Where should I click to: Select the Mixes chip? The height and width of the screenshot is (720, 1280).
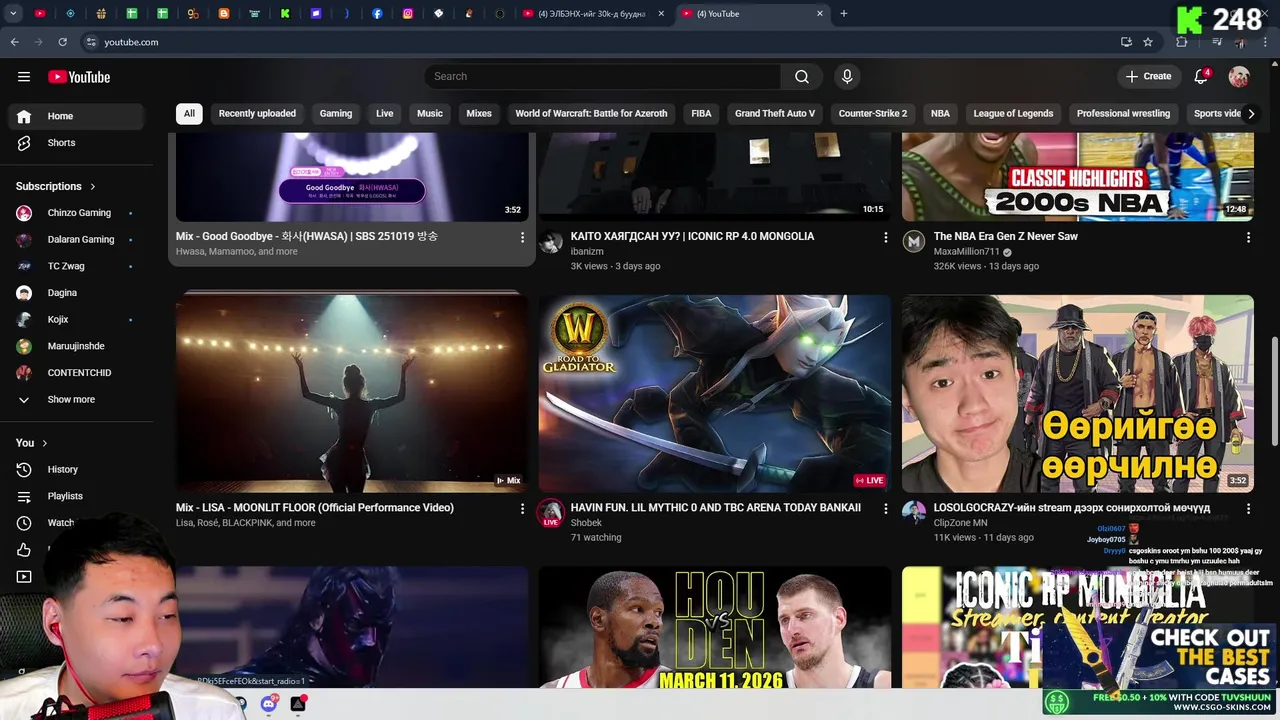tap(479, 114)
